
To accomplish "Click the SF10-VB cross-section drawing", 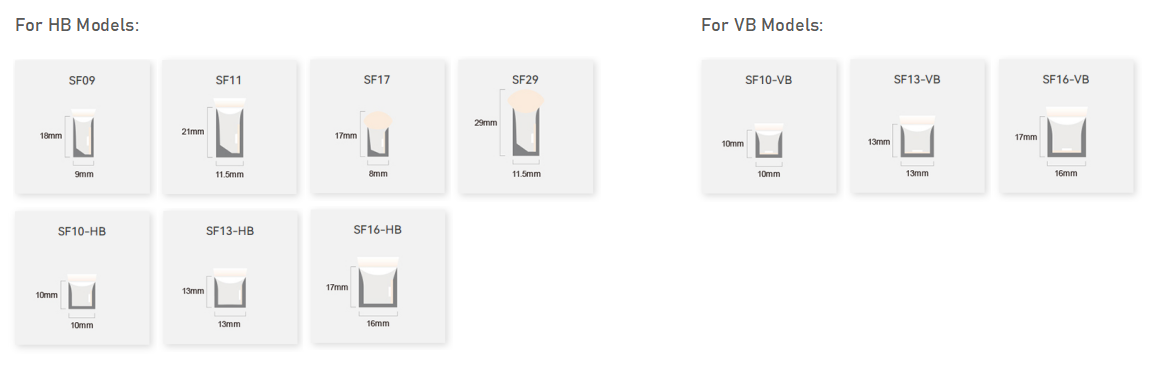I will pyautogui.click(x=768, y=141).
